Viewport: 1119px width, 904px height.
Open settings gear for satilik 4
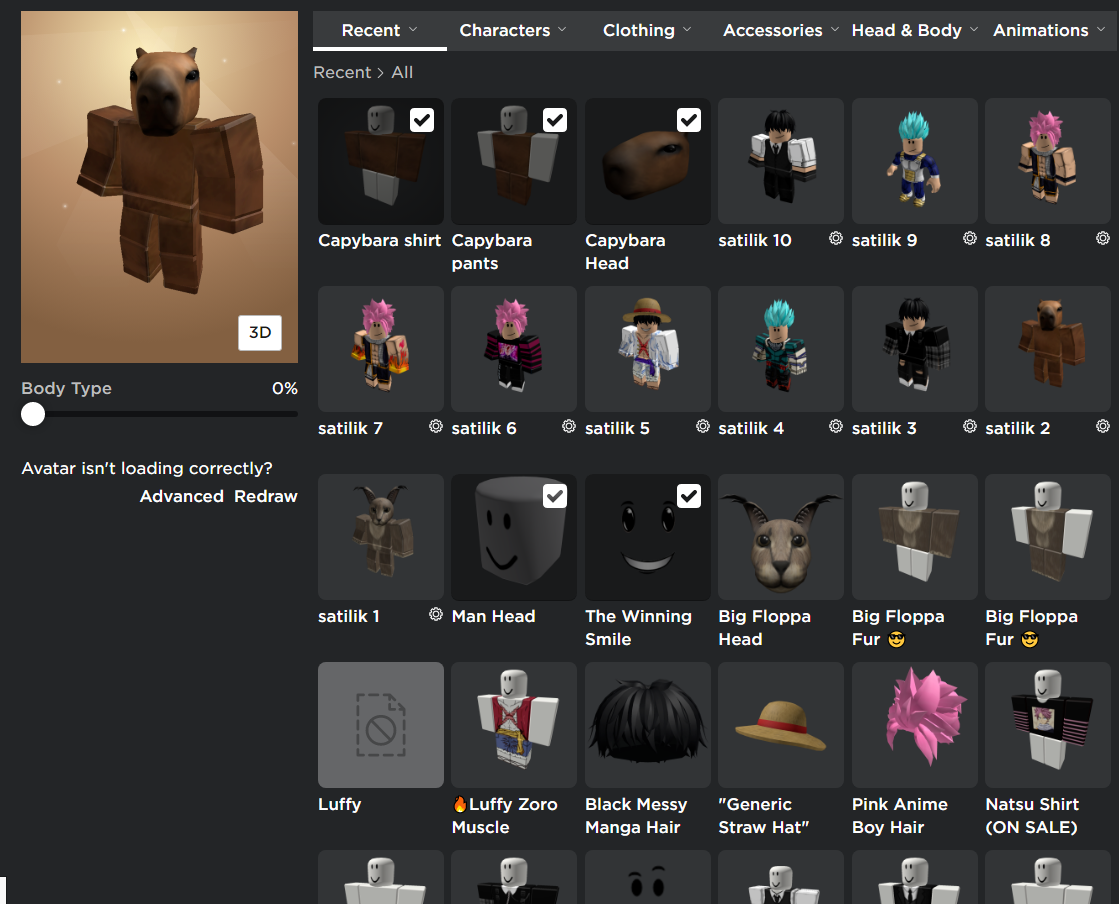(836, 427)
